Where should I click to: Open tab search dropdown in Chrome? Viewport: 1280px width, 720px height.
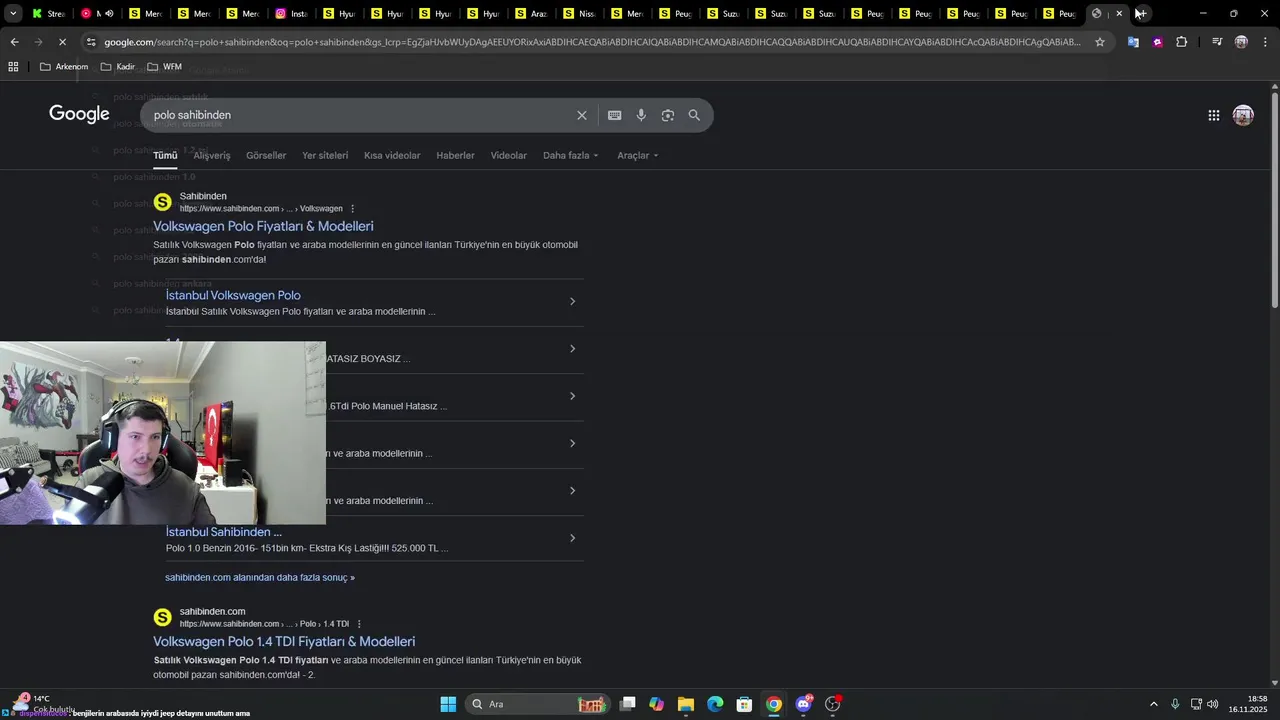pos(13,13)
